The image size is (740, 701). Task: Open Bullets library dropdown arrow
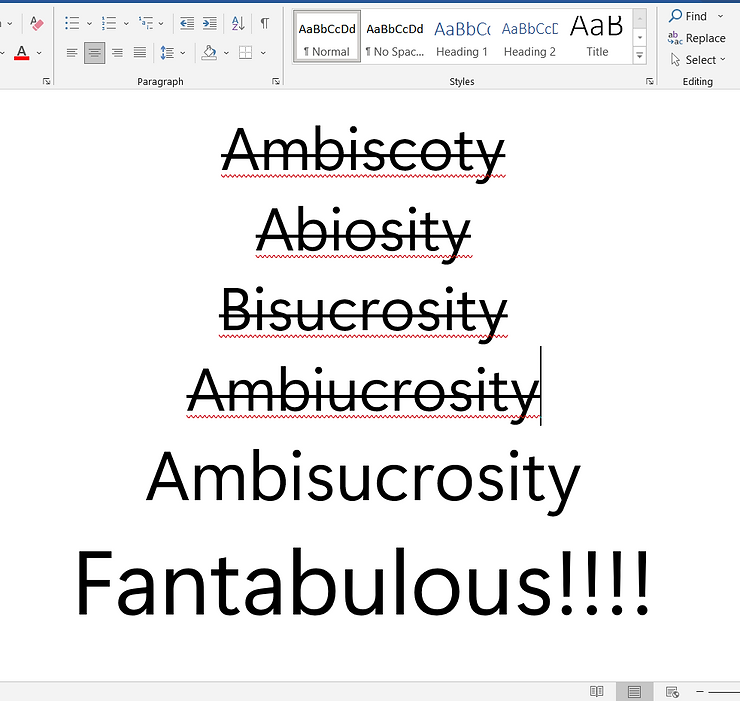(89, 23)
